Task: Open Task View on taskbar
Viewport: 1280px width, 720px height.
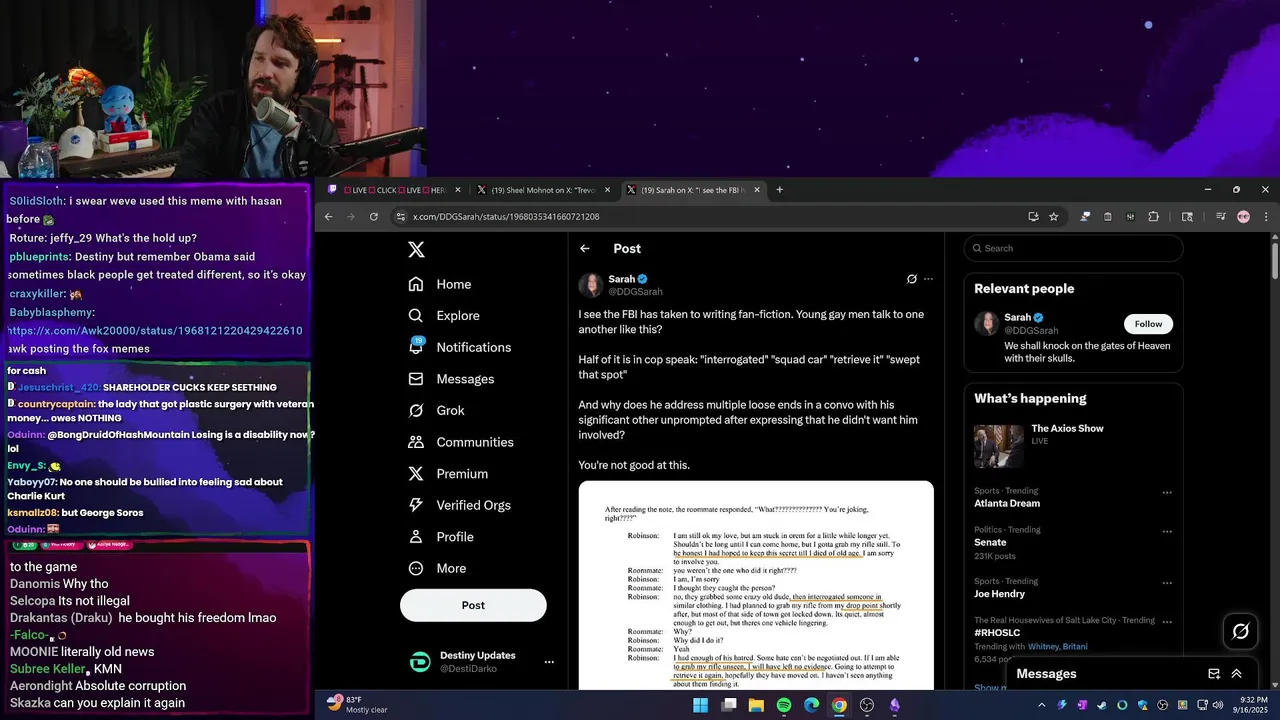Action: pos(729,705)
